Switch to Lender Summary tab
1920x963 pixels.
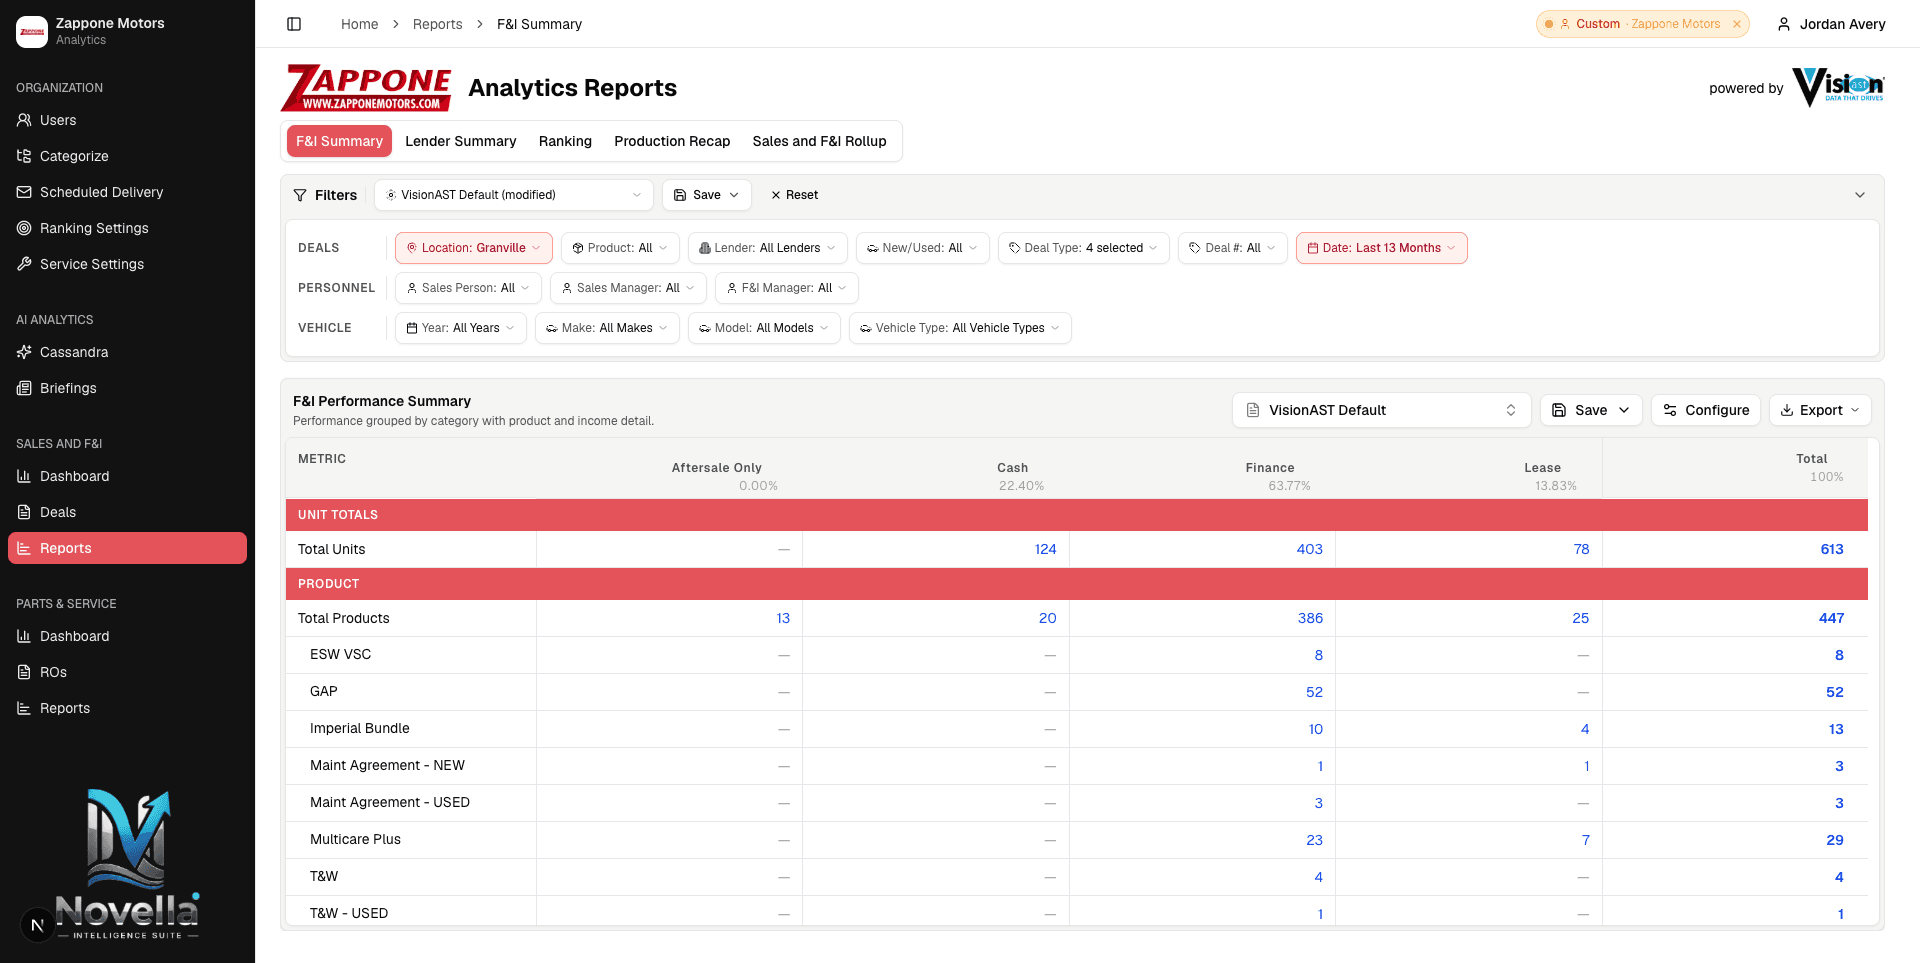461,141
